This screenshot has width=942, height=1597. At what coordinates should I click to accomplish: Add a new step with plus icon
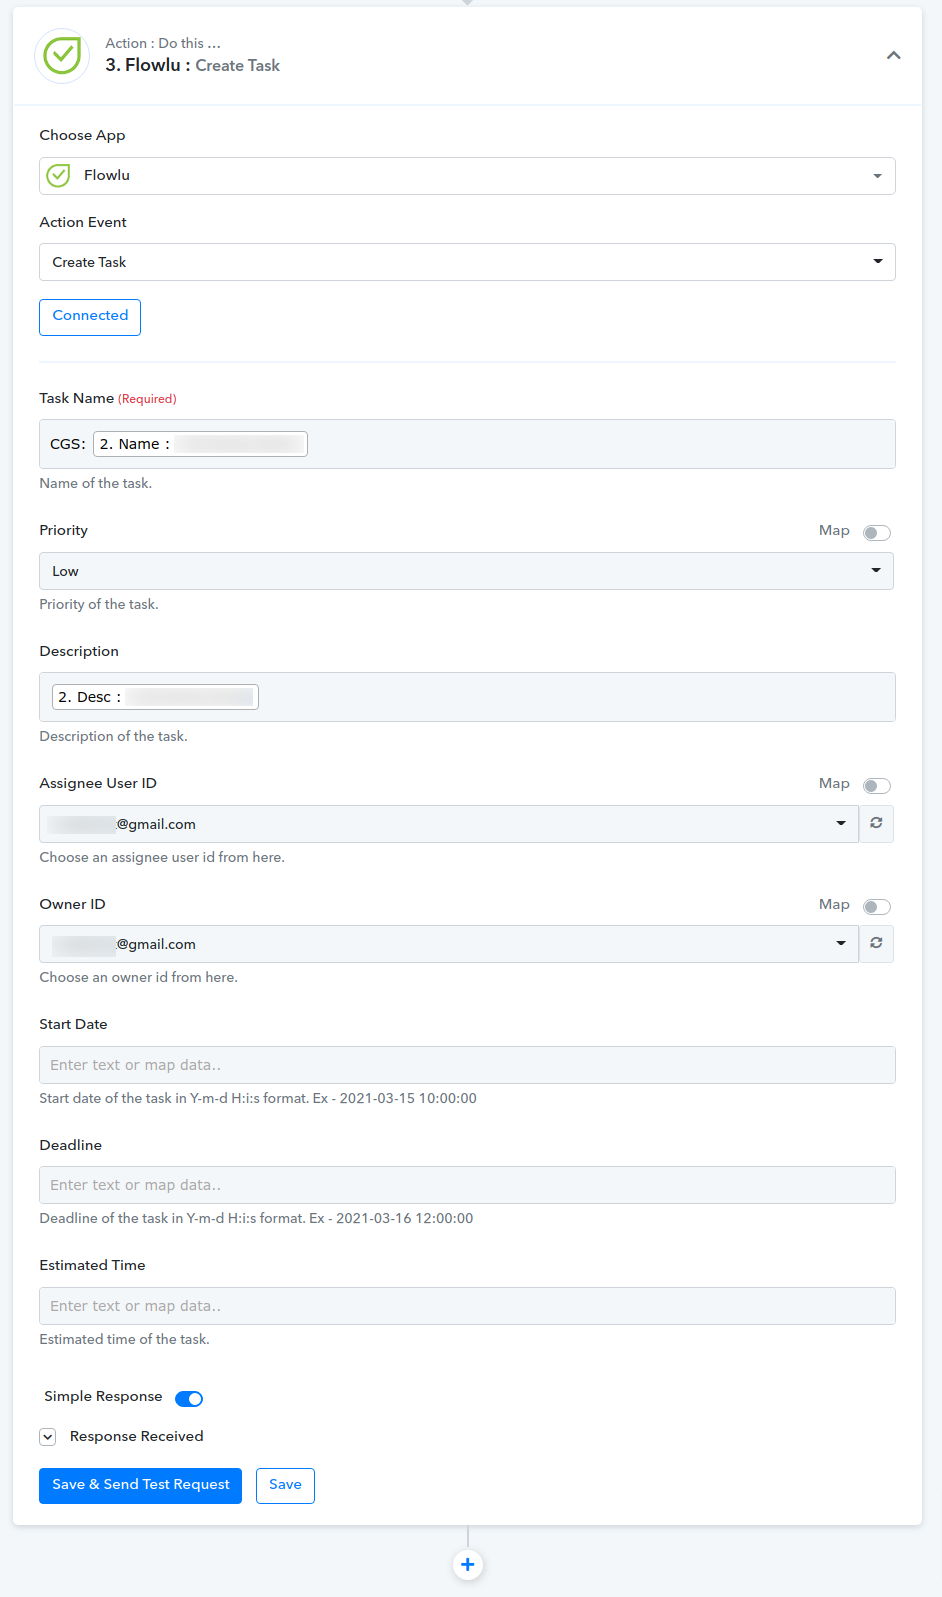point(468,1564)
